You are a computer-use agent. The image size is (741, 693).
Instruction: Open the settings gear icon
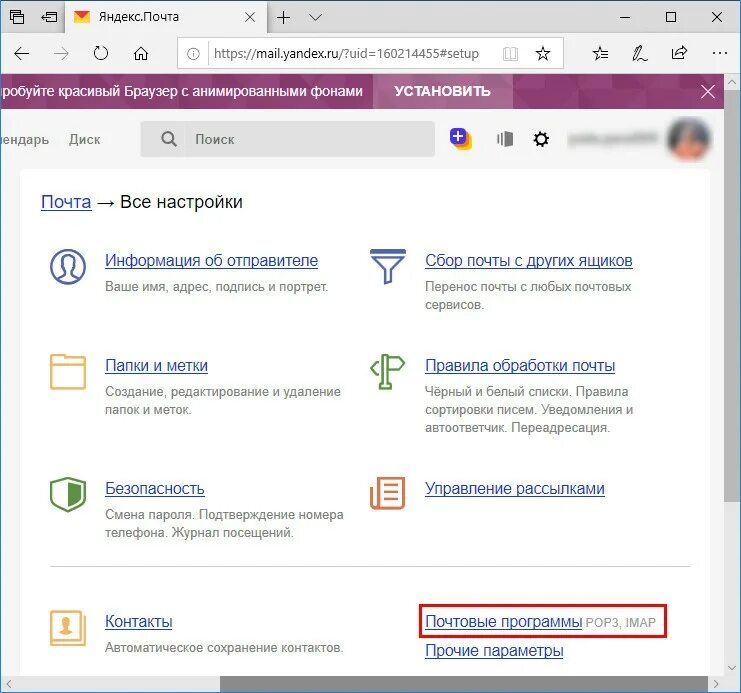click(541, 139)
